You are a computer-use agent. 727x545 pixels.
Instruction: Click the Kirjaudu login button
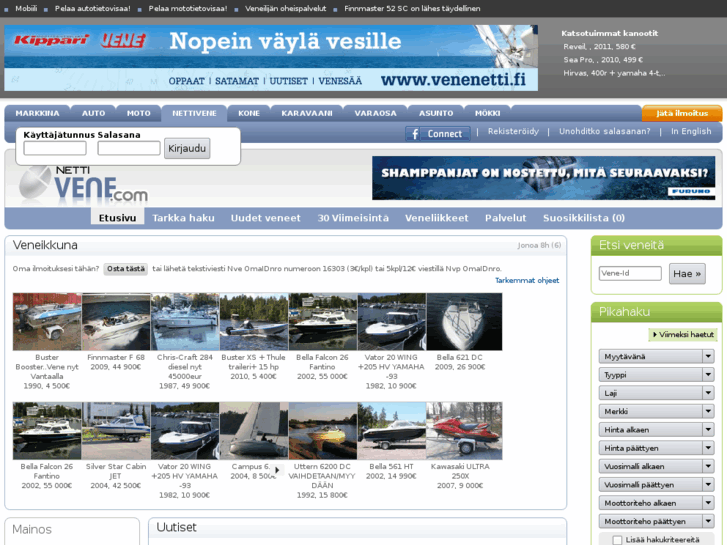coord(187,148)
